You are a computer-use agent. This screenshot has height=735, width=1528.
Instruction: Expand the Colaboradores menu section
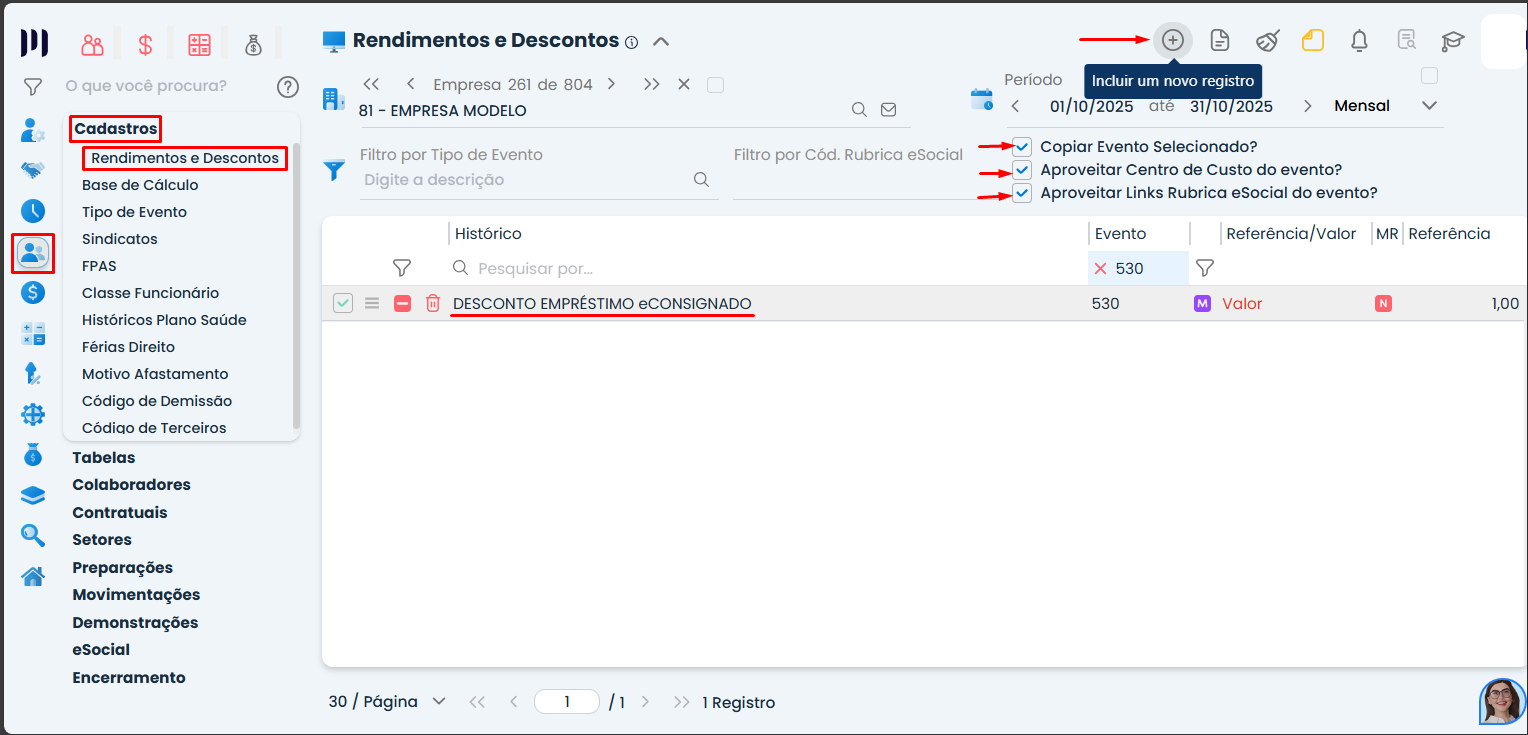[131, 485]
